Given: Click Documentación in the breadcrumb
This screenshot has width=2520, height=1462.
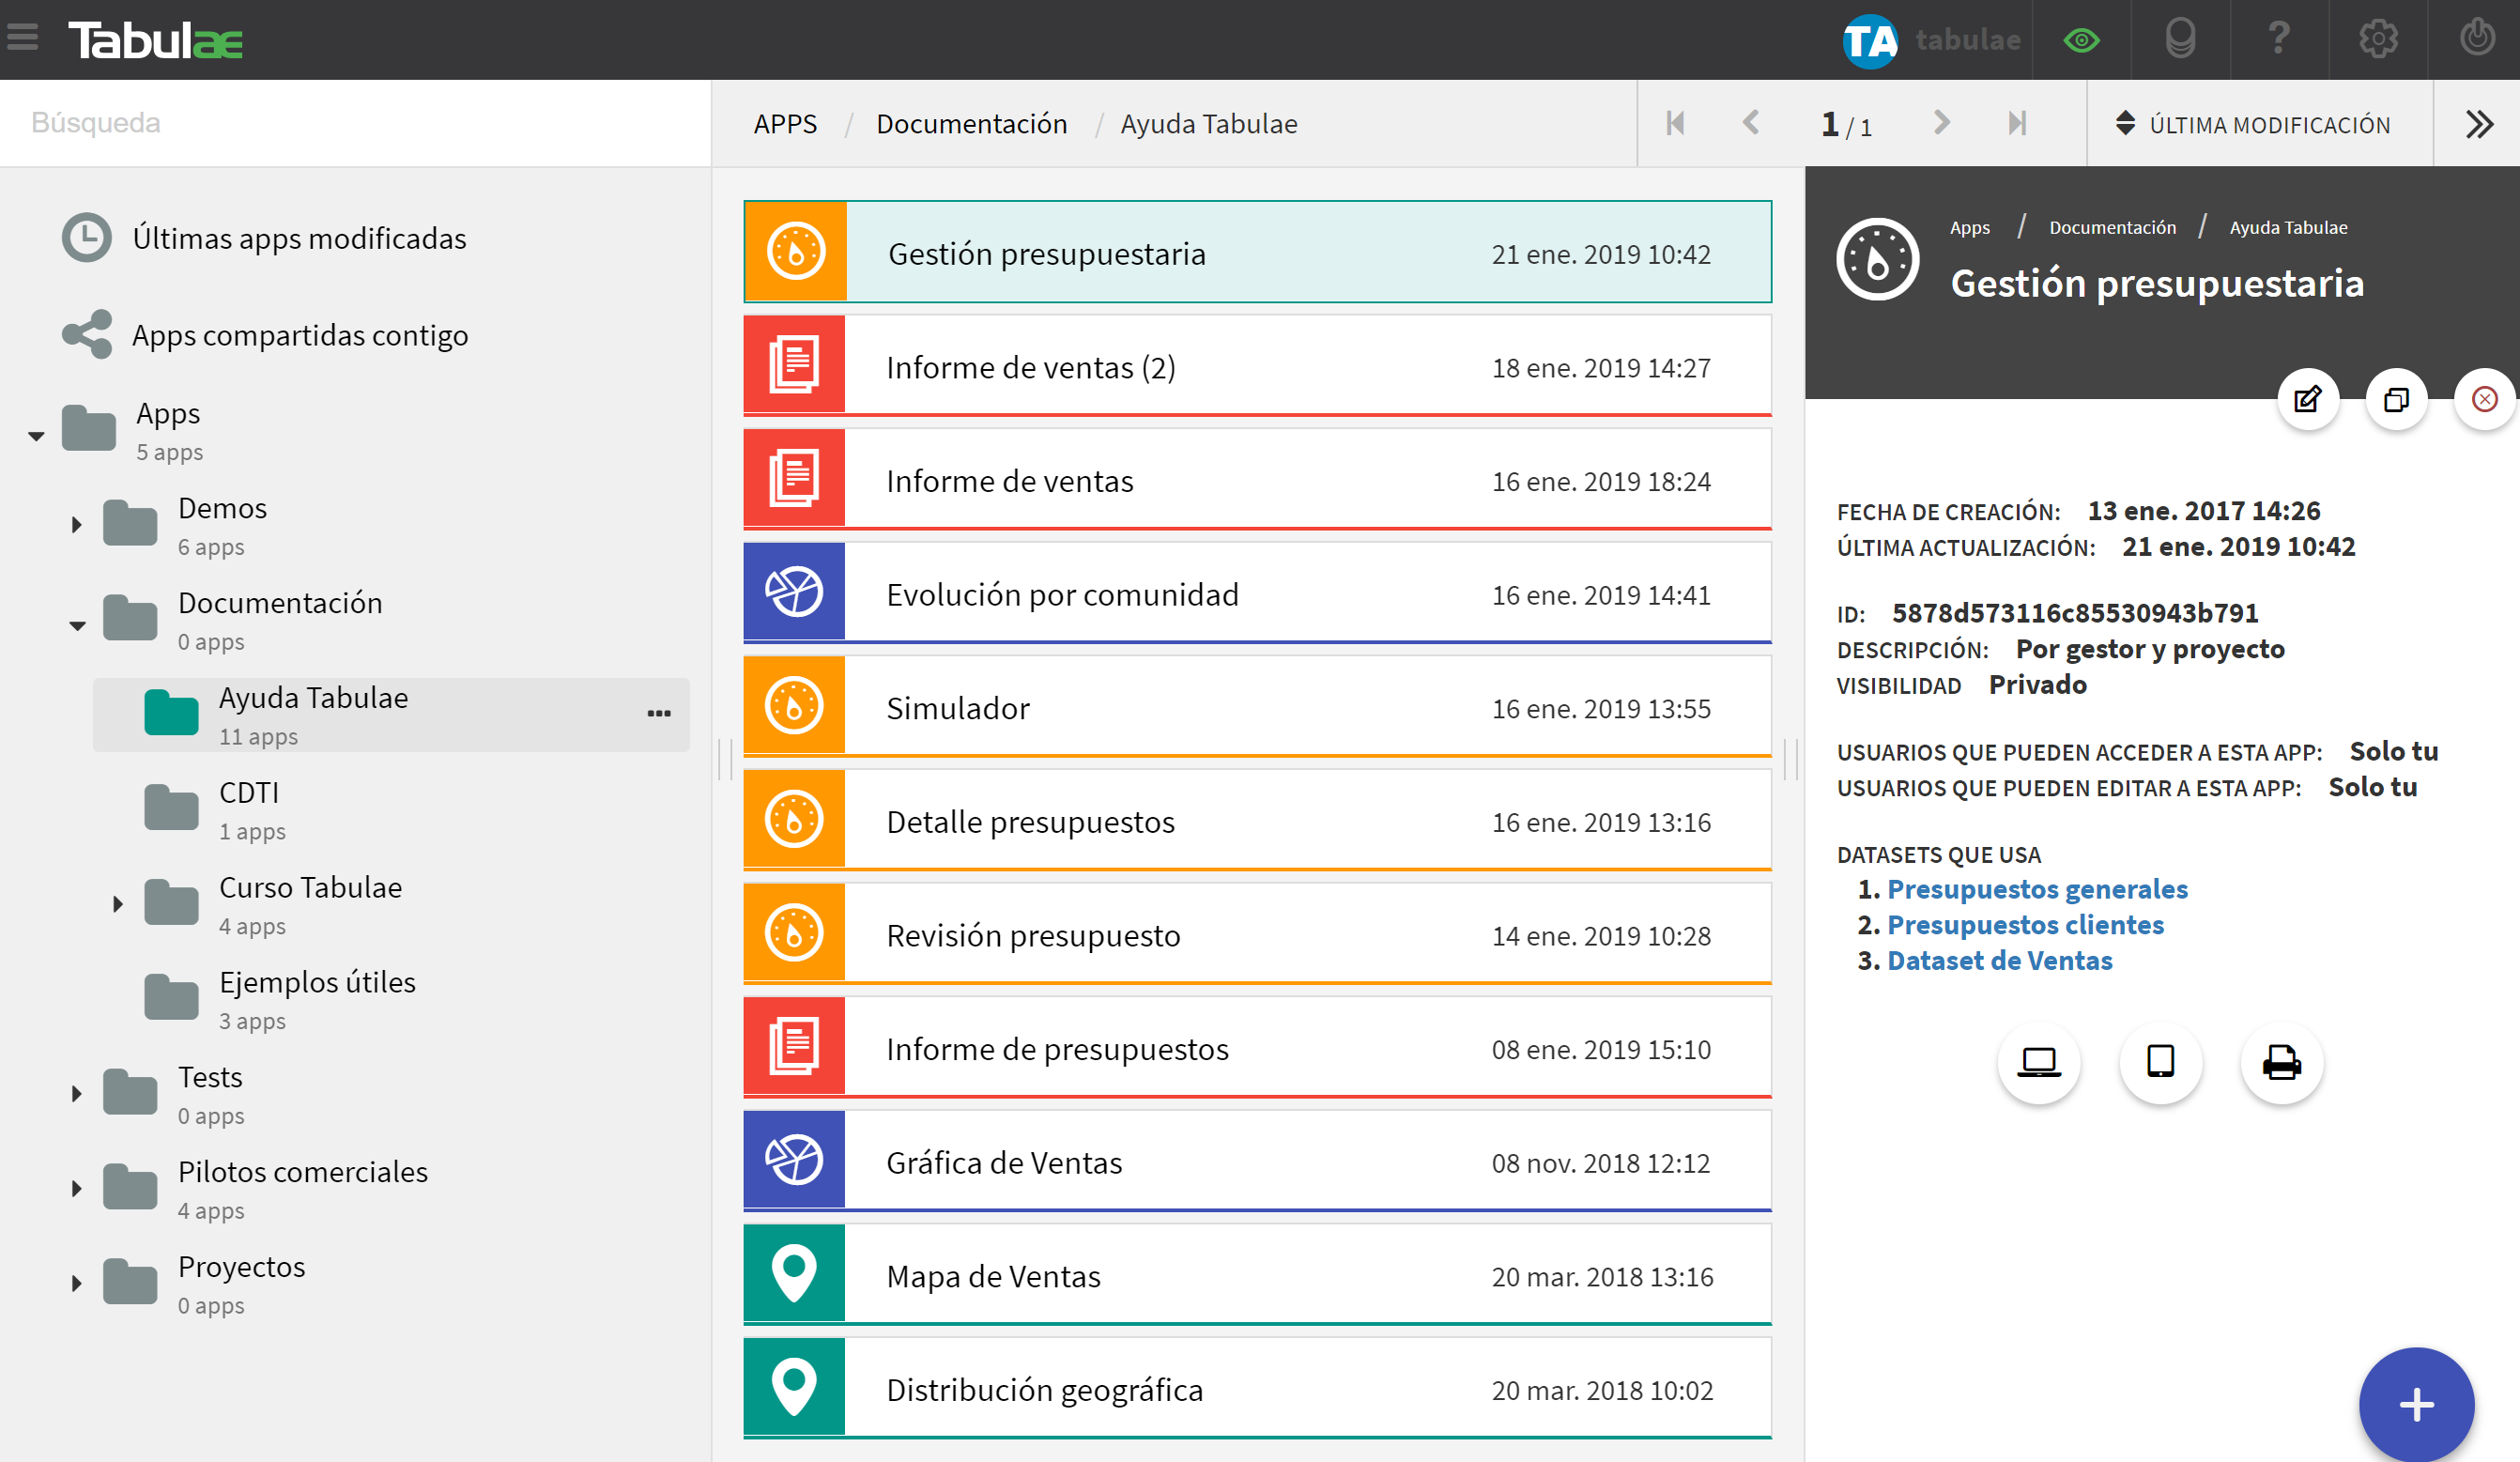Looking at the screenshot, I should [x=971, y=124].
